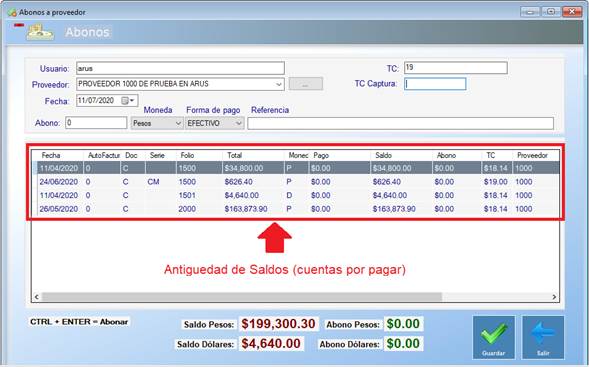Click the app icon in the title bar
589x367 pixels.
pos(12,12)
